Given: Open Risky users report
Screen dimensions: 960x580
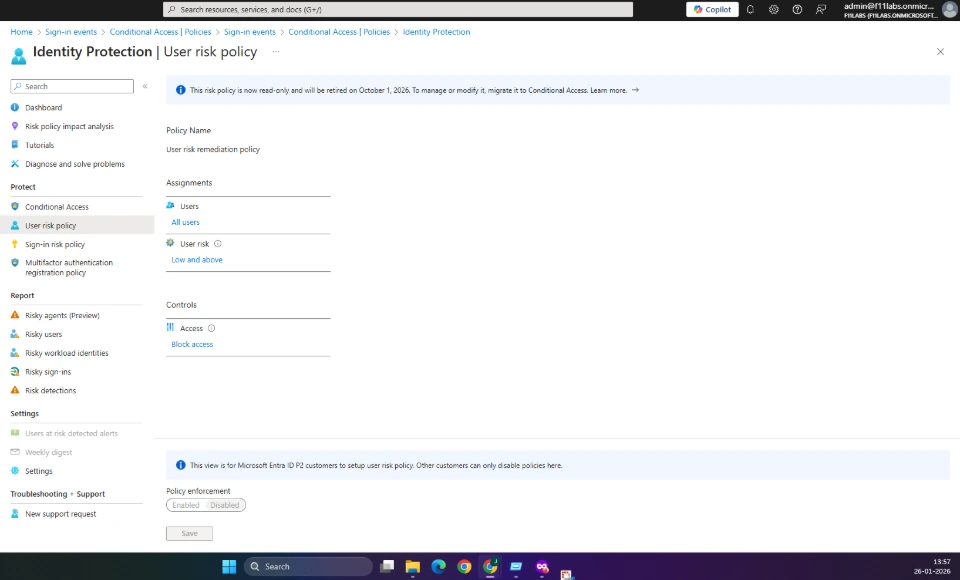Looking at the screenshot, I should (43, 334).
